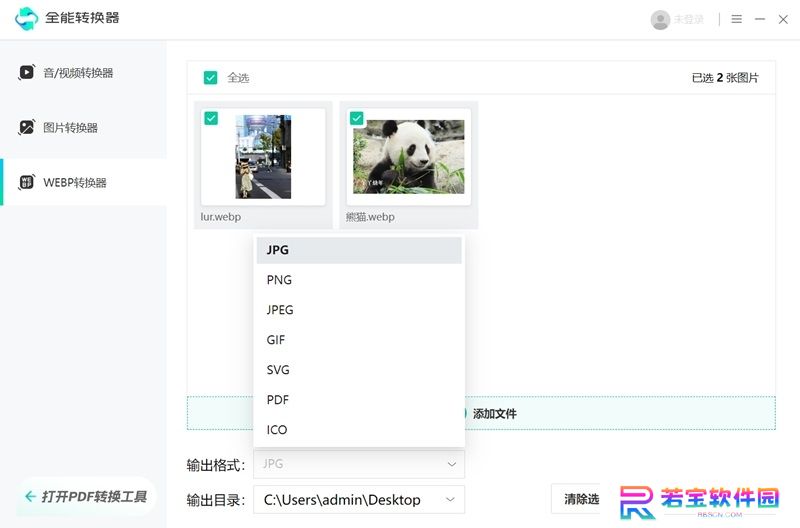This screenshot has width=800, height=528.
Task: Uncheck the lur.webp image checkbox
Action: 211,118
